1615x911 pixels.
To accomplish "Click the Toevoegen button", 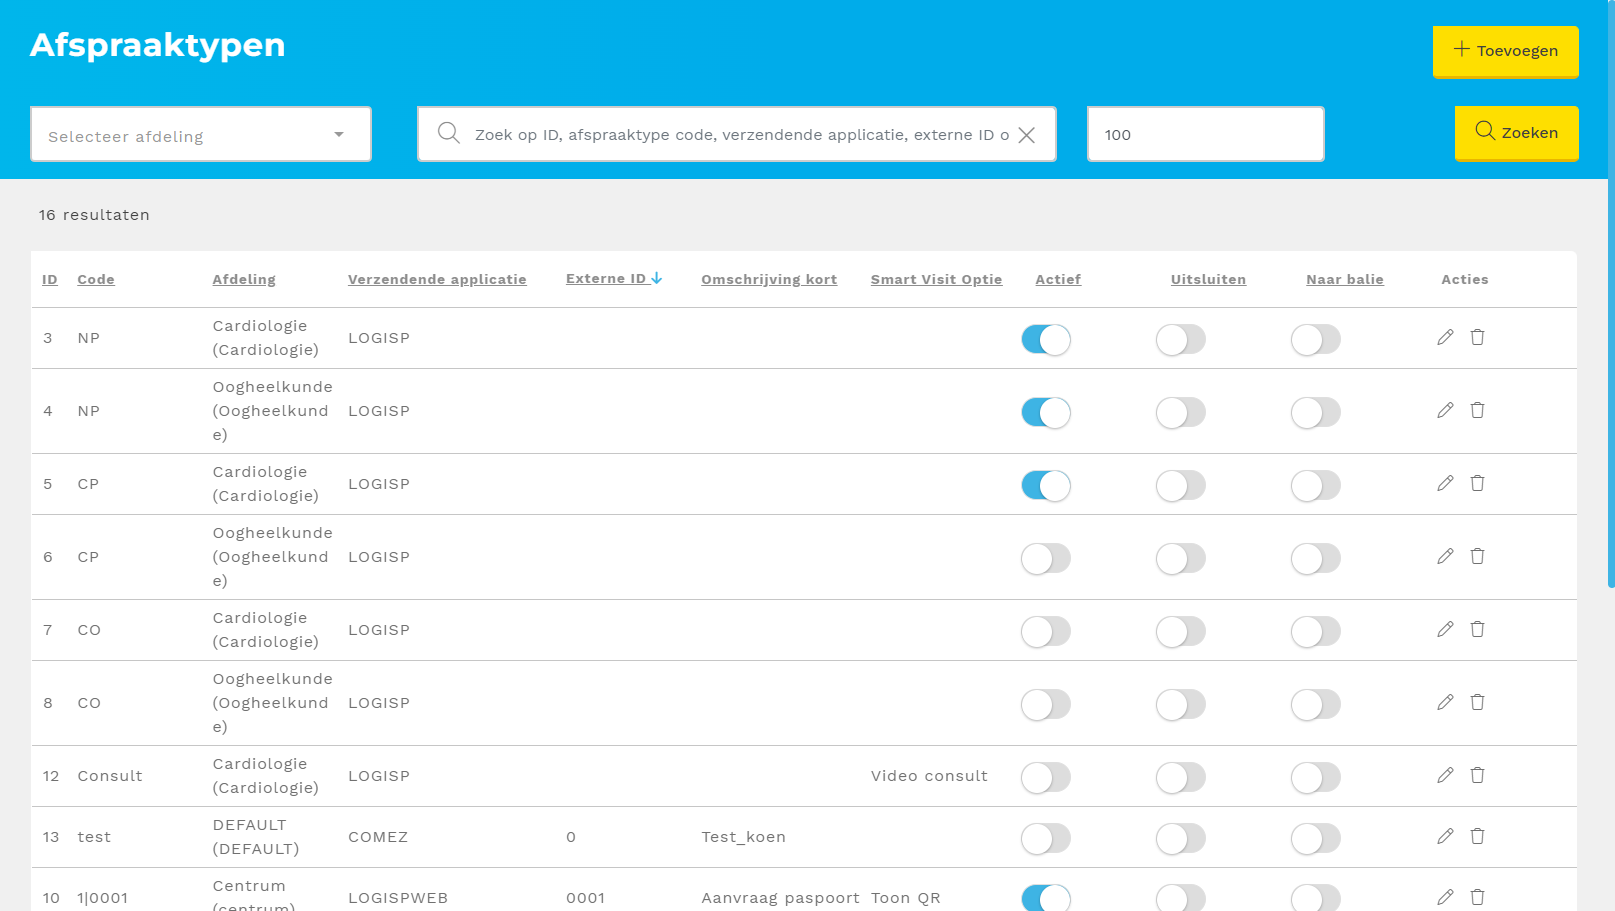I will click(x=1505, y=51).
